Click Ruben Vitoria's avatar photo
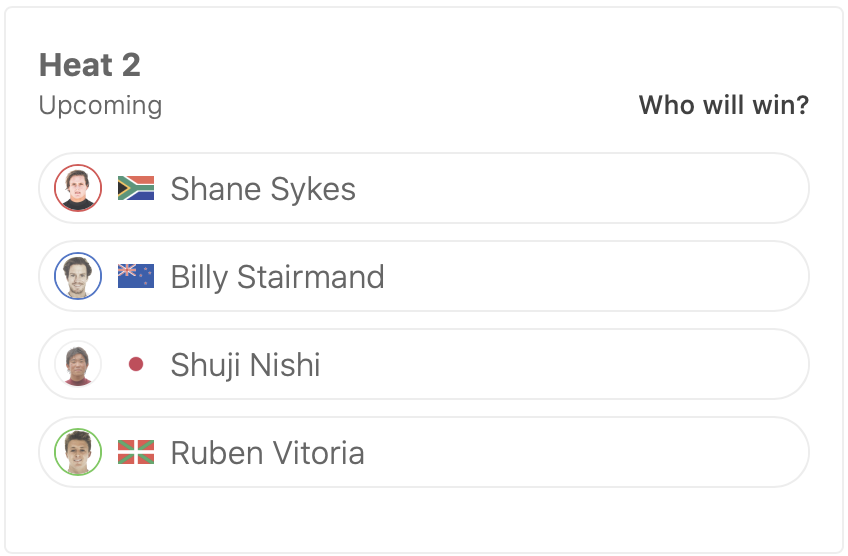Image resolution: width=848 pixels, height=556 pixels. click(78, 452)
